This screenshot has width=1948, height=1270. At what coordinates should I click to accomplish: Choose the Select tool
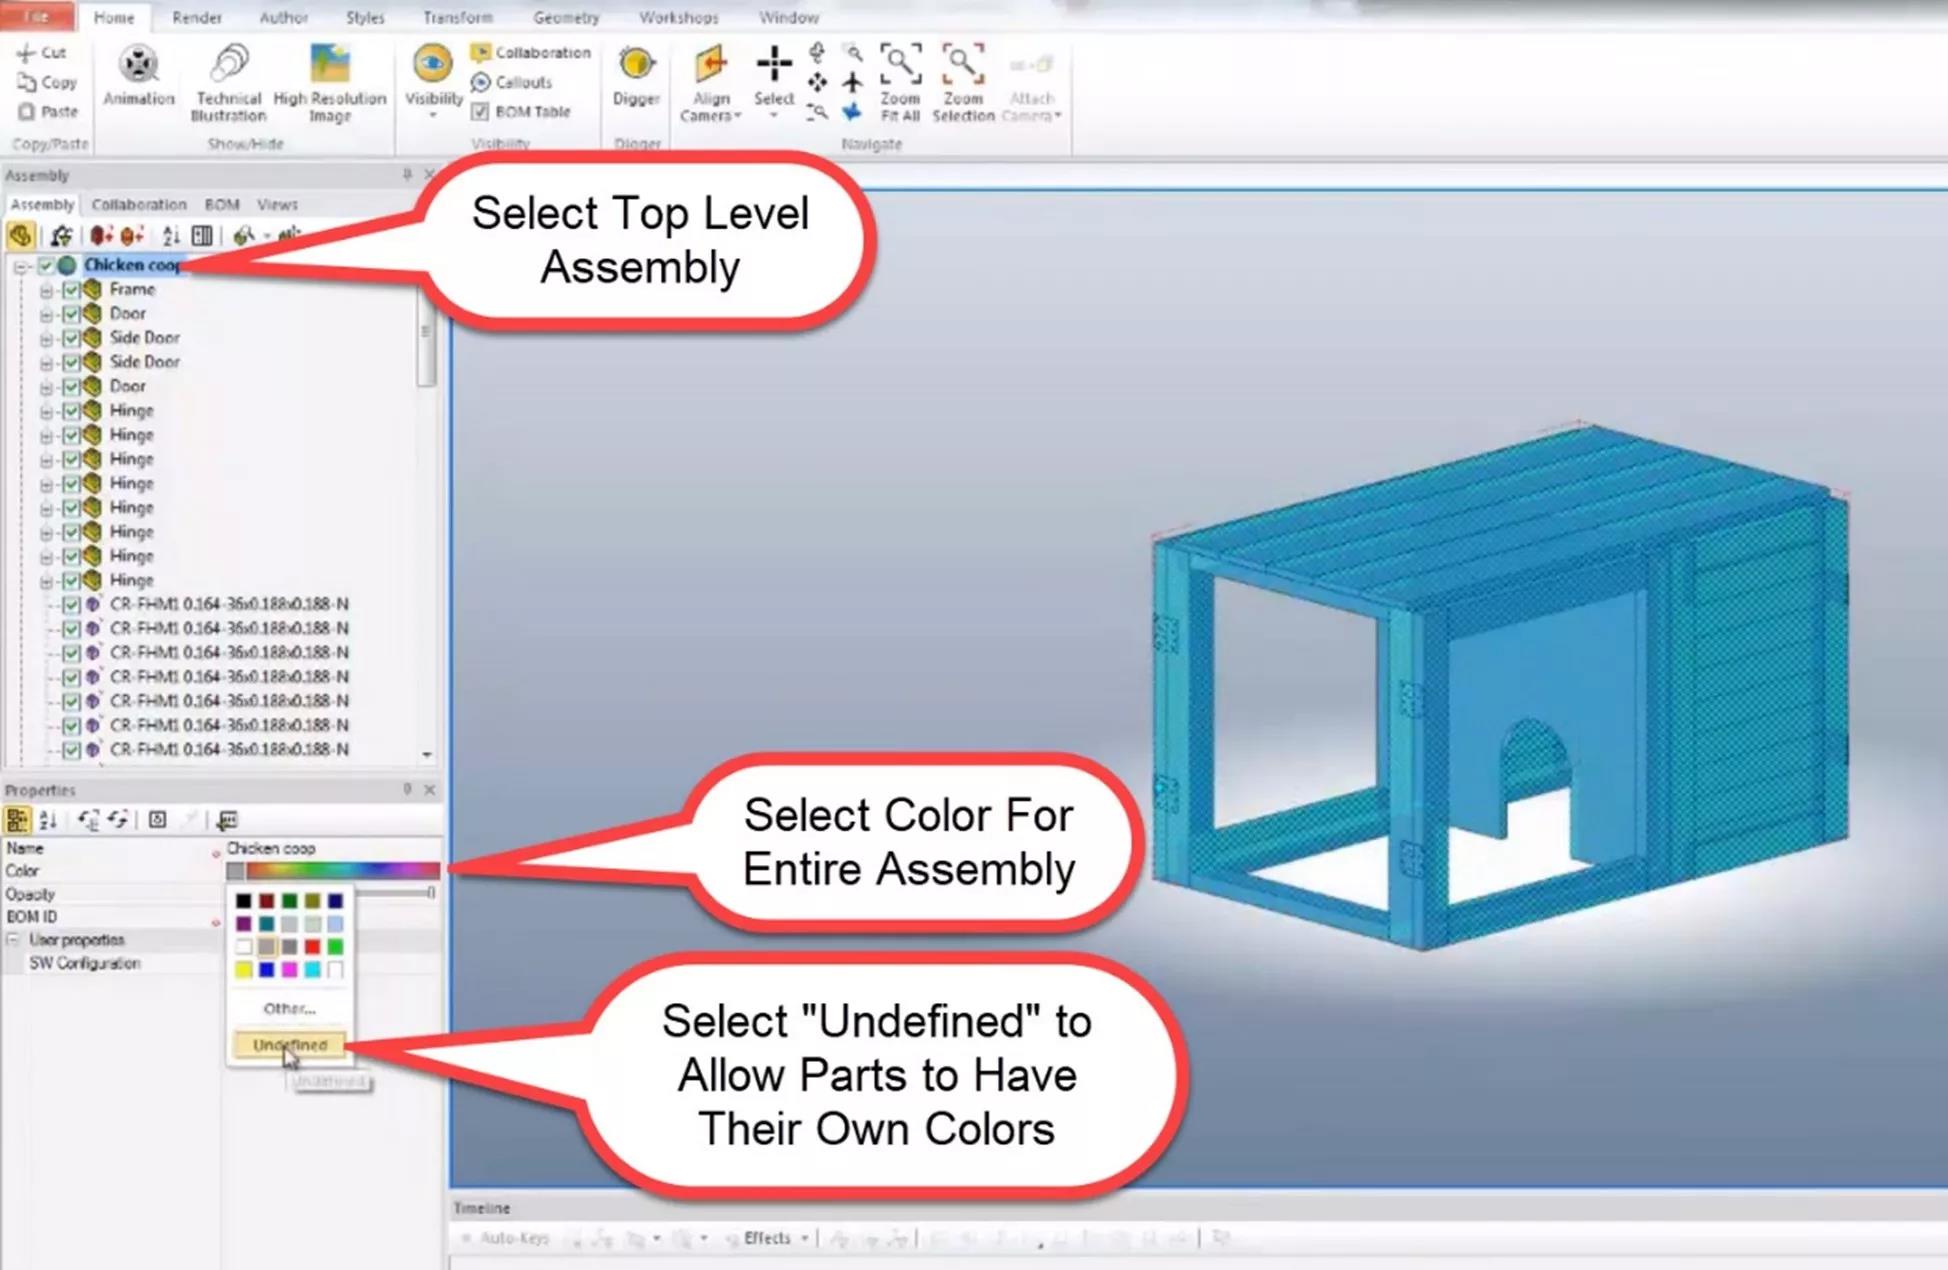[x=773, y=76]
